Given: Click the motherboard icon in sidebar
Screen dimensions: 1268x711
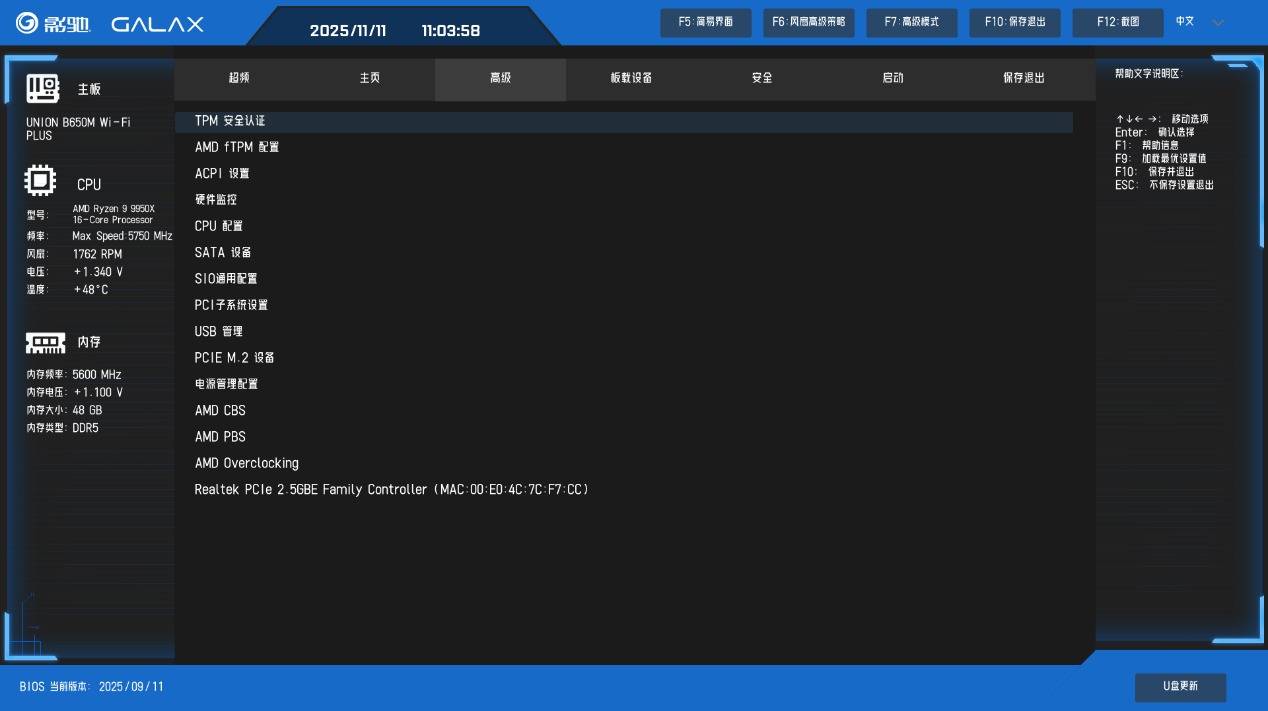Looking at the screenshot, I should [x=42, y=89].
